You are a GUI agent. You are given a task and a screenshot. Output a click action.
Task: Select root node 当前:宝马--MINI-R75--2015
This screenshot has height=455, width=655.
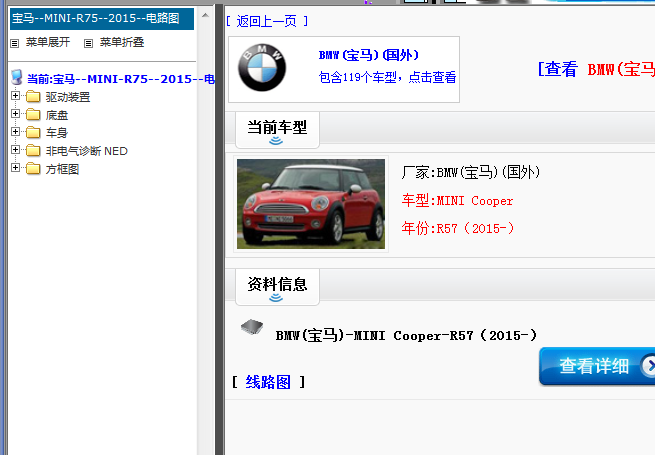click(121, 79)
